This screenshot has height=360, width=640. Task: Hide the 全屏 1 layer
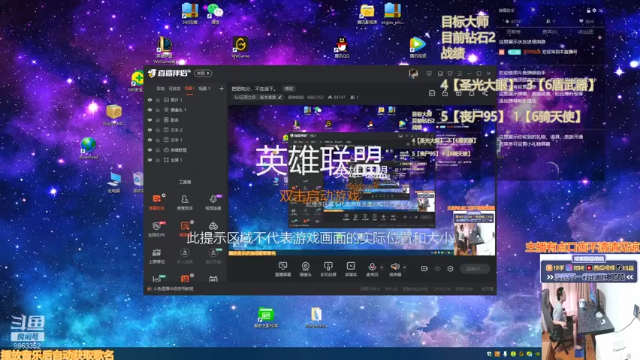point(150,160)
